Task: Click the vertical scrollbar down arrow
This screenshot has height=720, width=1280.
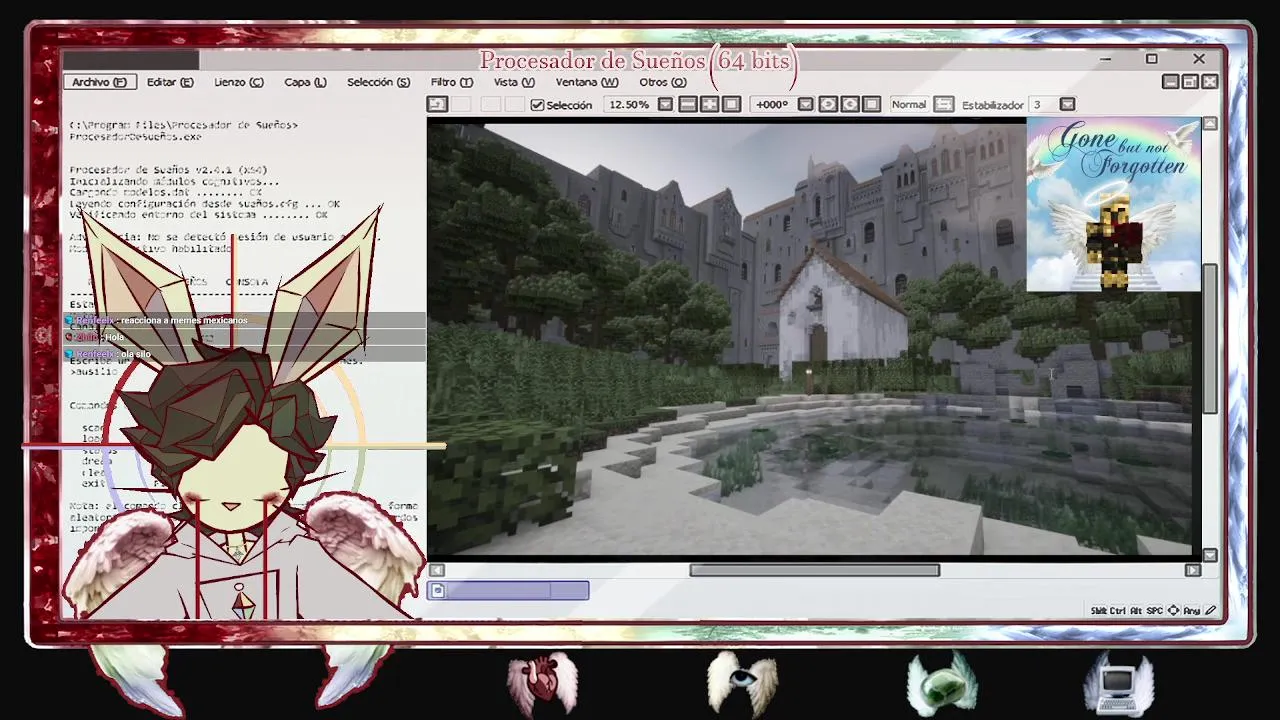Action: tap(1210, 555)
